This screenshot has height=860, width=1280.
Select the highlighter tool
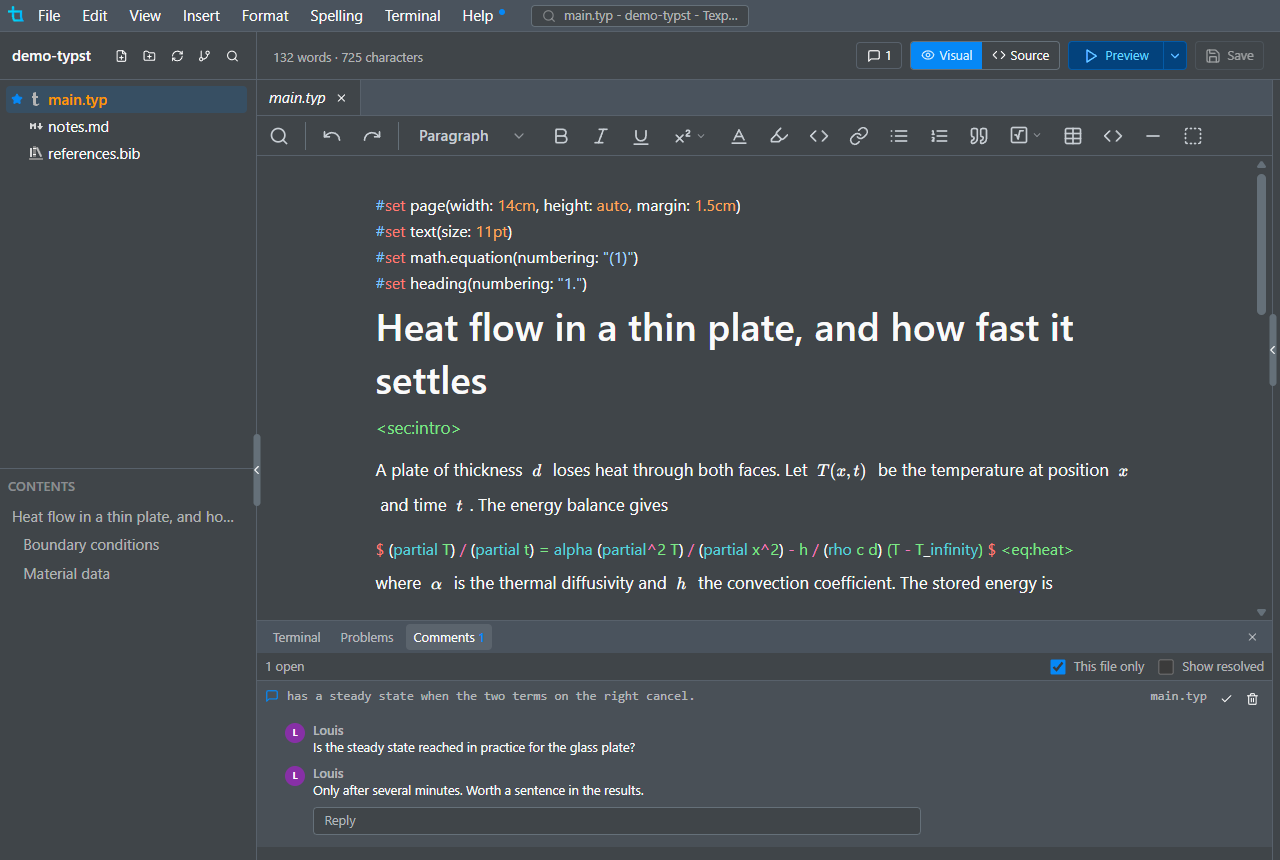click(779, 136)
